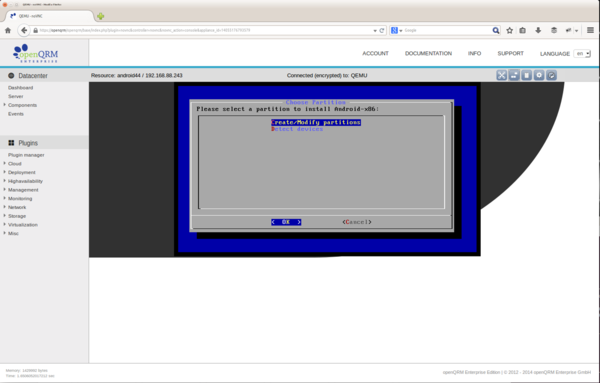600x383 pixels.
Task: Click OK button in Choose Partition dialog
Action: (x=286, y=222)
